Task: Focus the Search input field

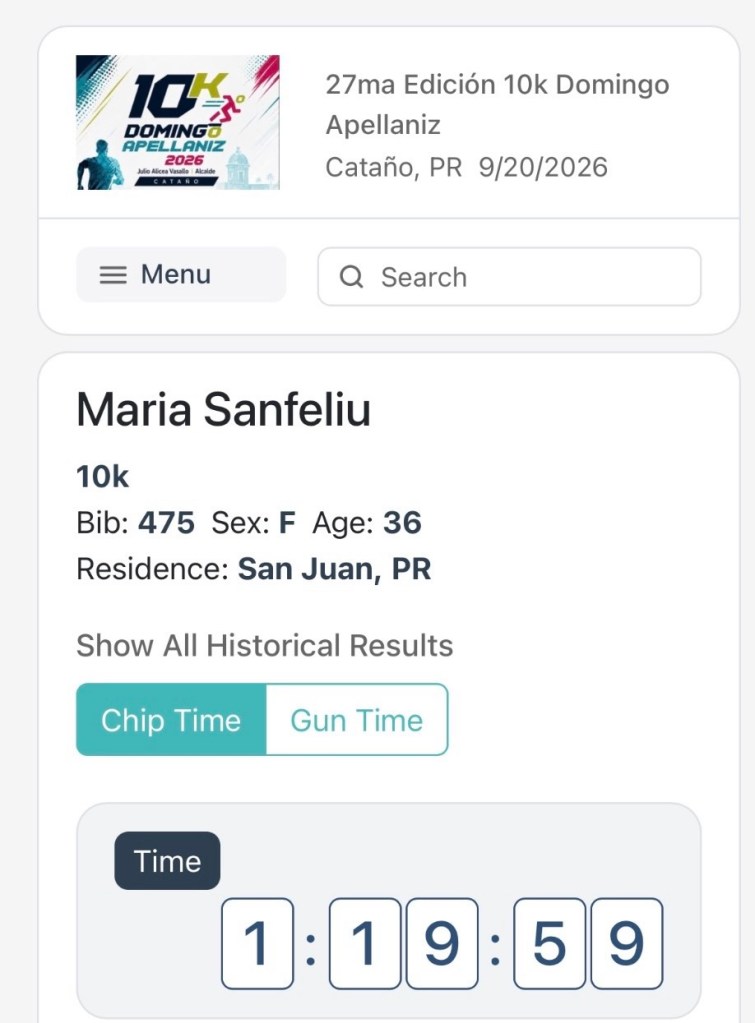Action: (509, 277)
